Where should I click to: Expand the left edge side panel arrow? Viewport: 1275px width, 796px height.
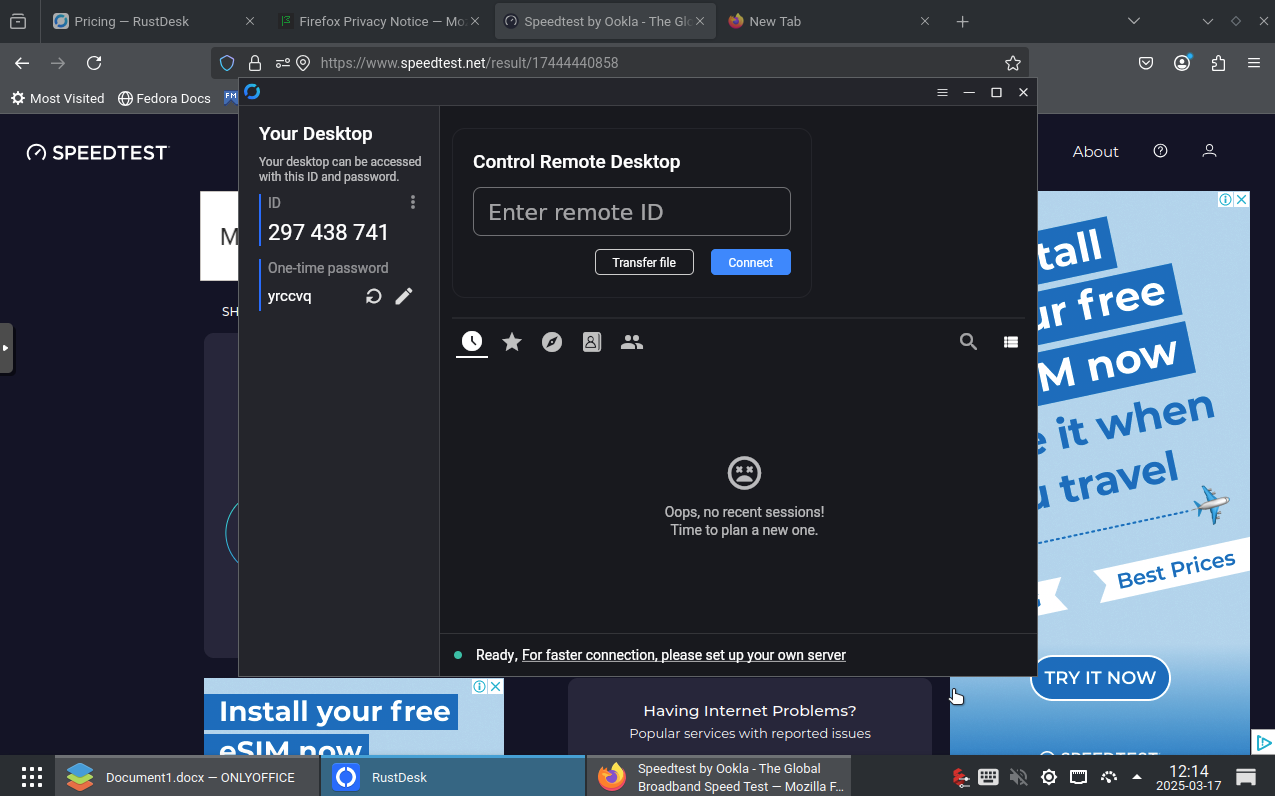(x=6, y=348)
